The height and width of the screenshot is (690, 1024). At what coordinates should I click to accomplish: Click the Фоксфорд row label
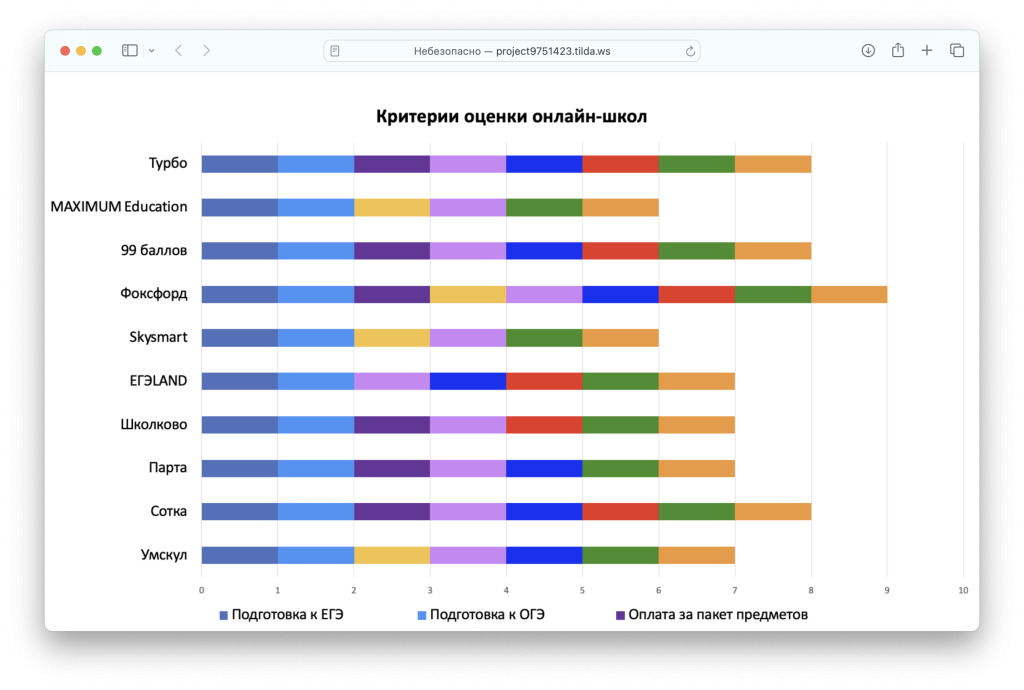153,294
